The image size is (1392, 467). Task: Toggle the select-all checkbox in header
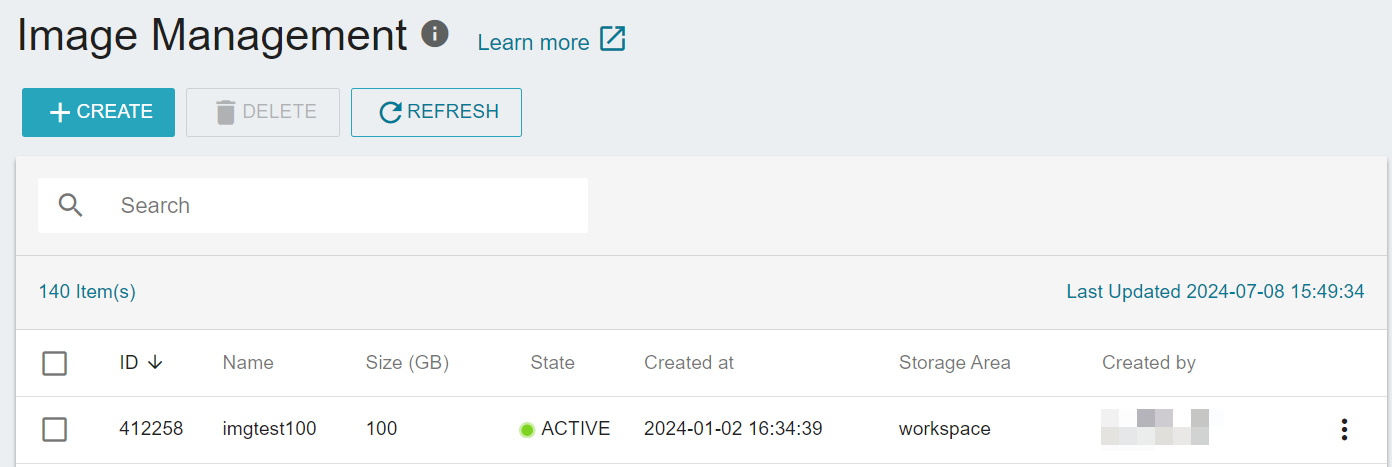[x=55, y=363]
